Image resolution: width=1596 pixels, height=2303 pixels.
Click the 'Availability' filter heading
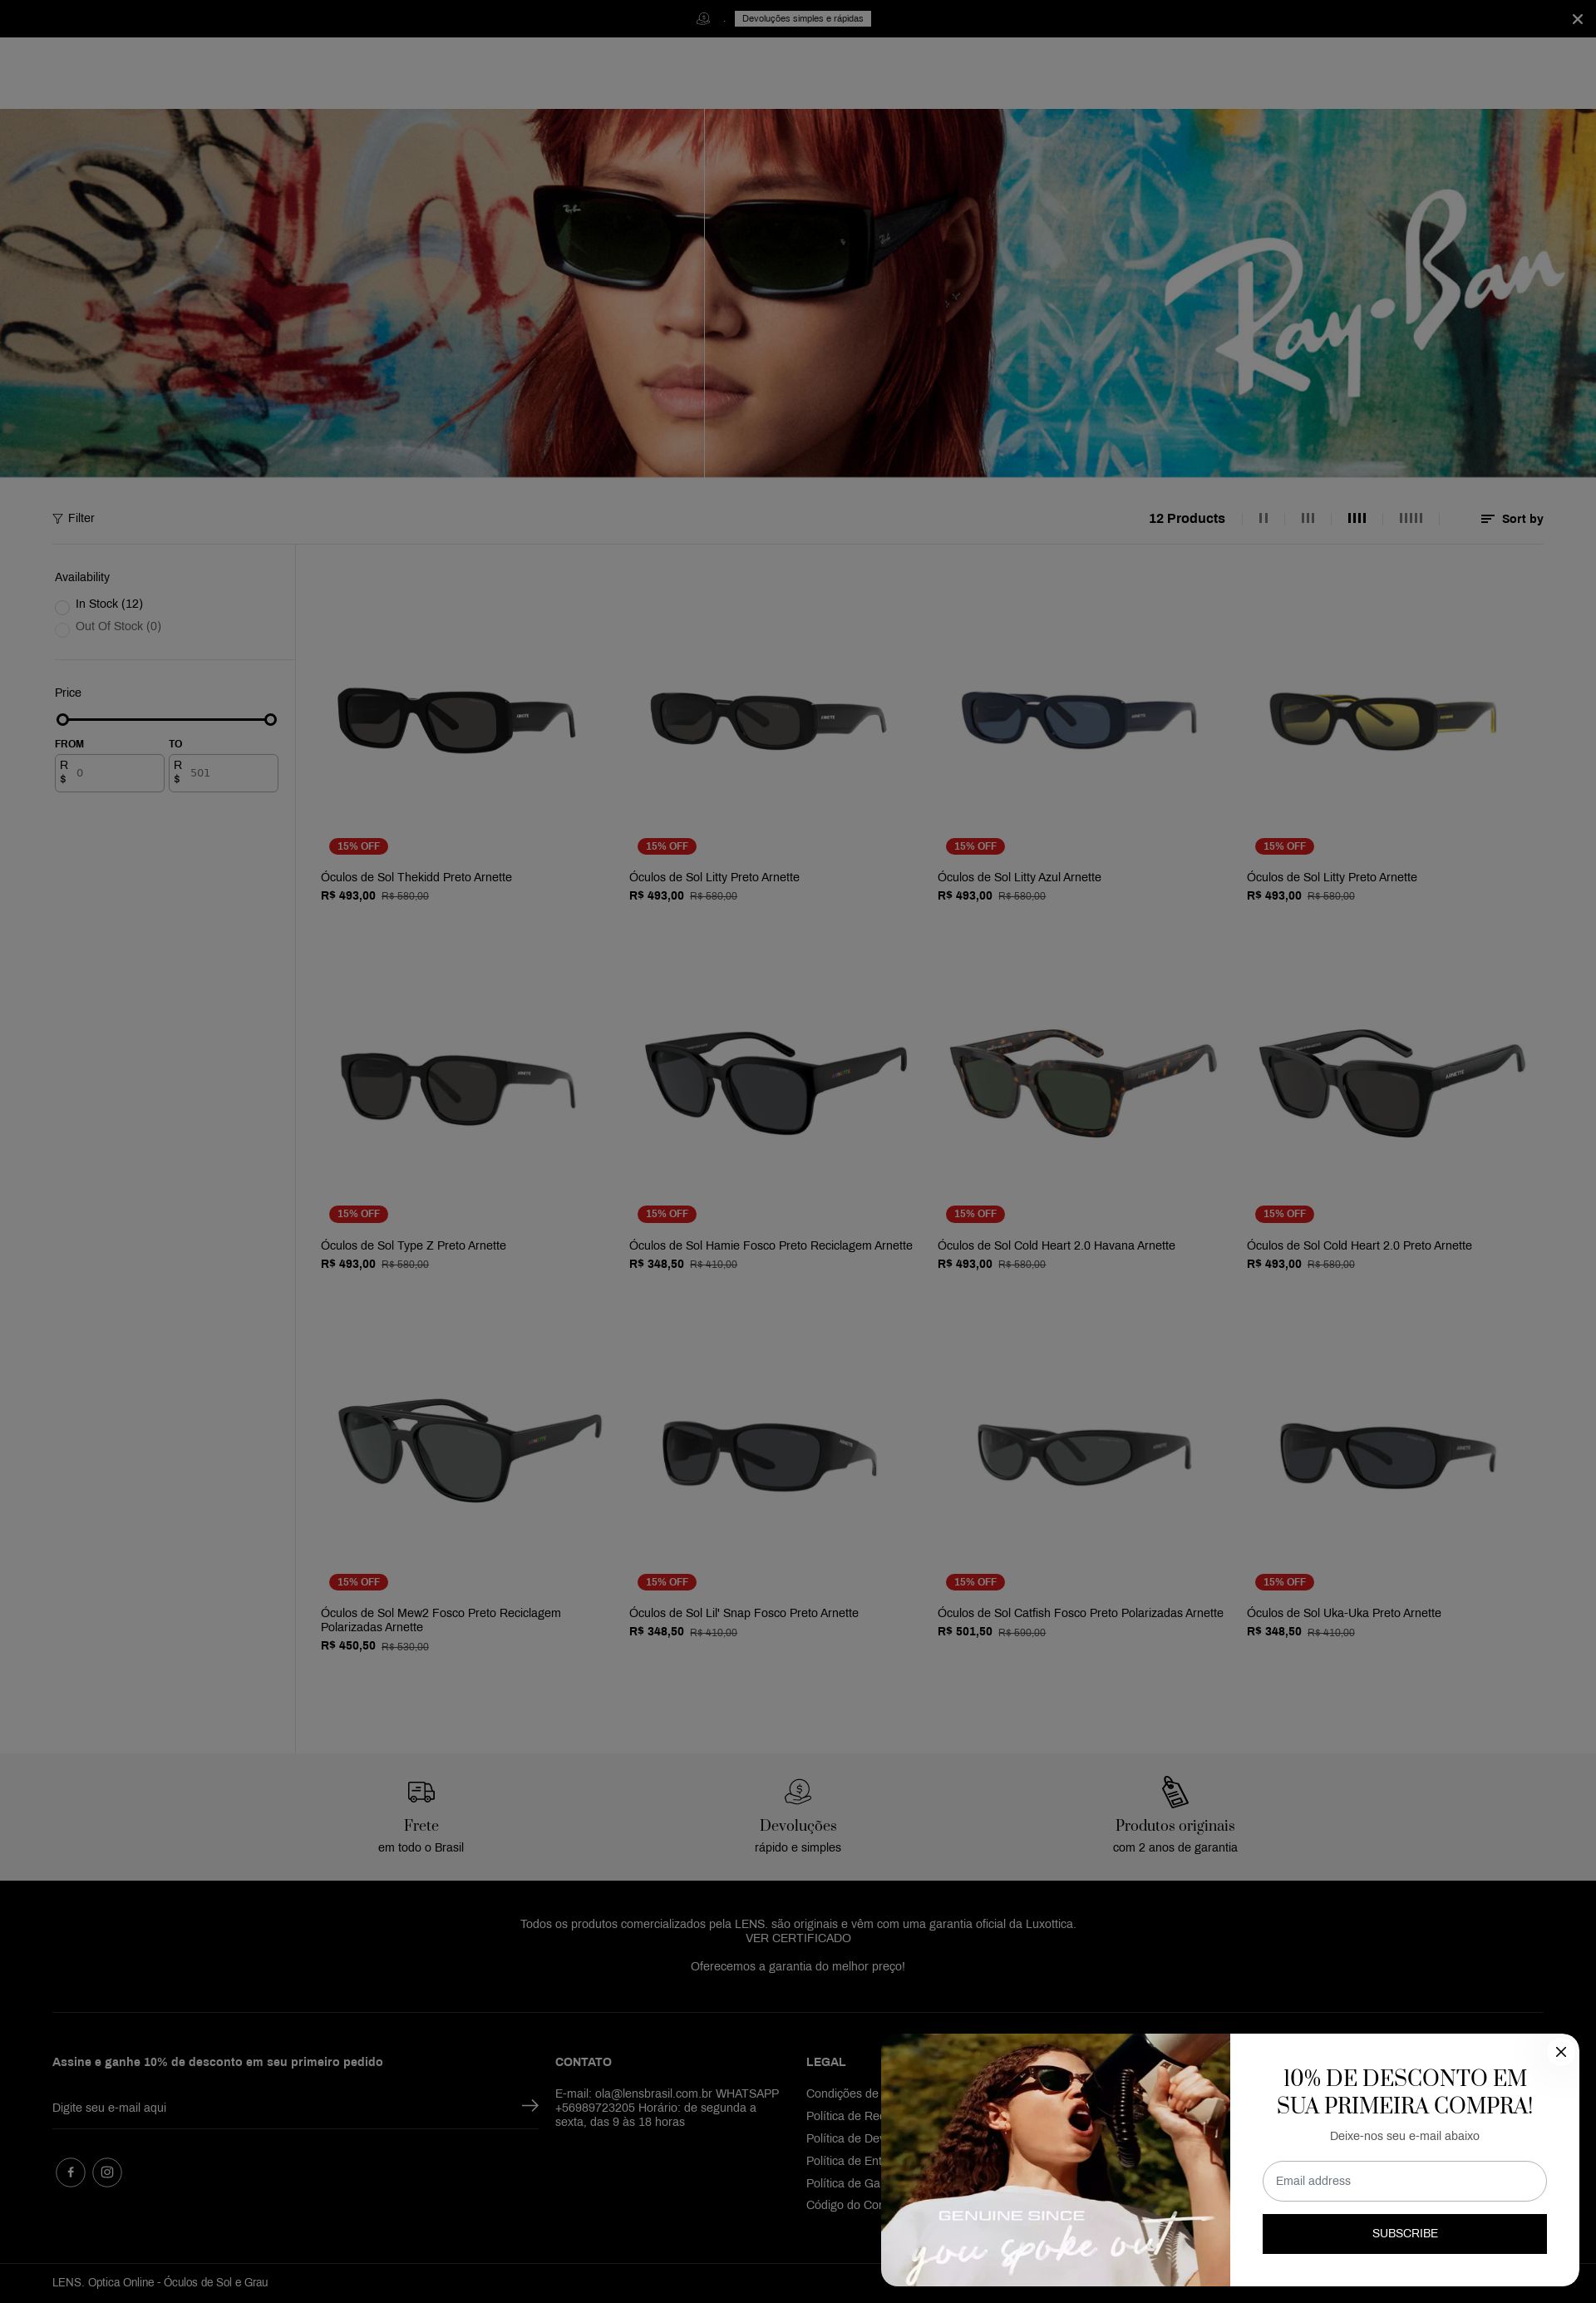point(82,577)
